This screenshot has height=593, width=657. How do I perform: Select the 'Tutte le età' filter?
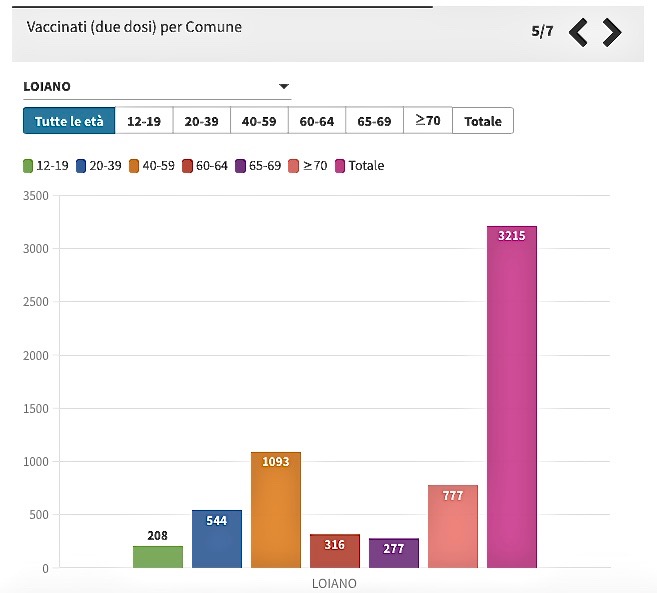[69, 121]
